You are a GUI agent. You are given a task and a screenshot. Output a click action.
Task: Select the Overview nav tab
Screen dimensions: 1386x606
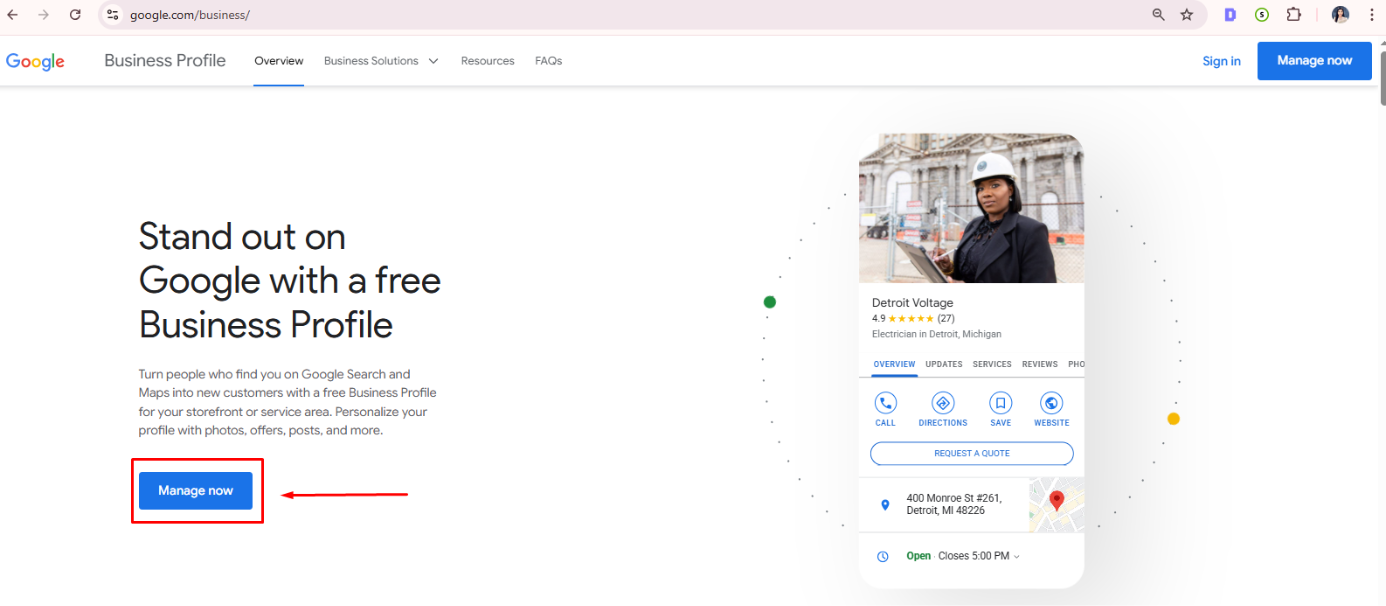(x=279, y=61)
